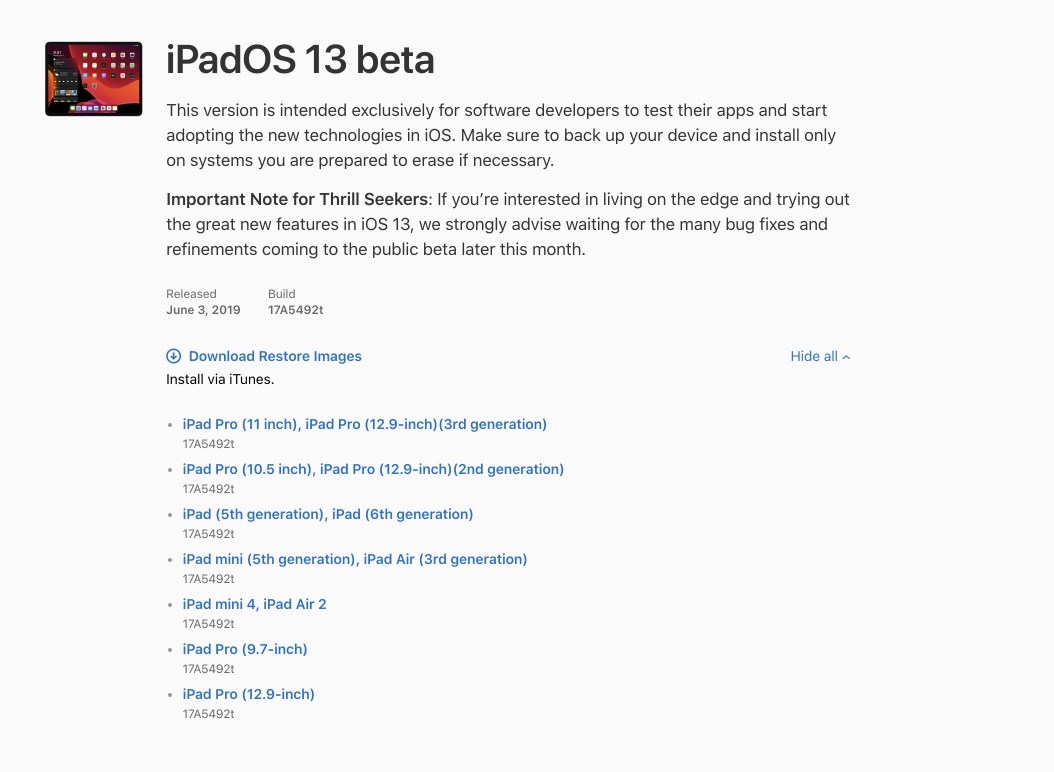Screen dimensions: 1054x772
Task: Select iPad (5th generation), iPad (6th generation) link
Action: pos(328,514)
